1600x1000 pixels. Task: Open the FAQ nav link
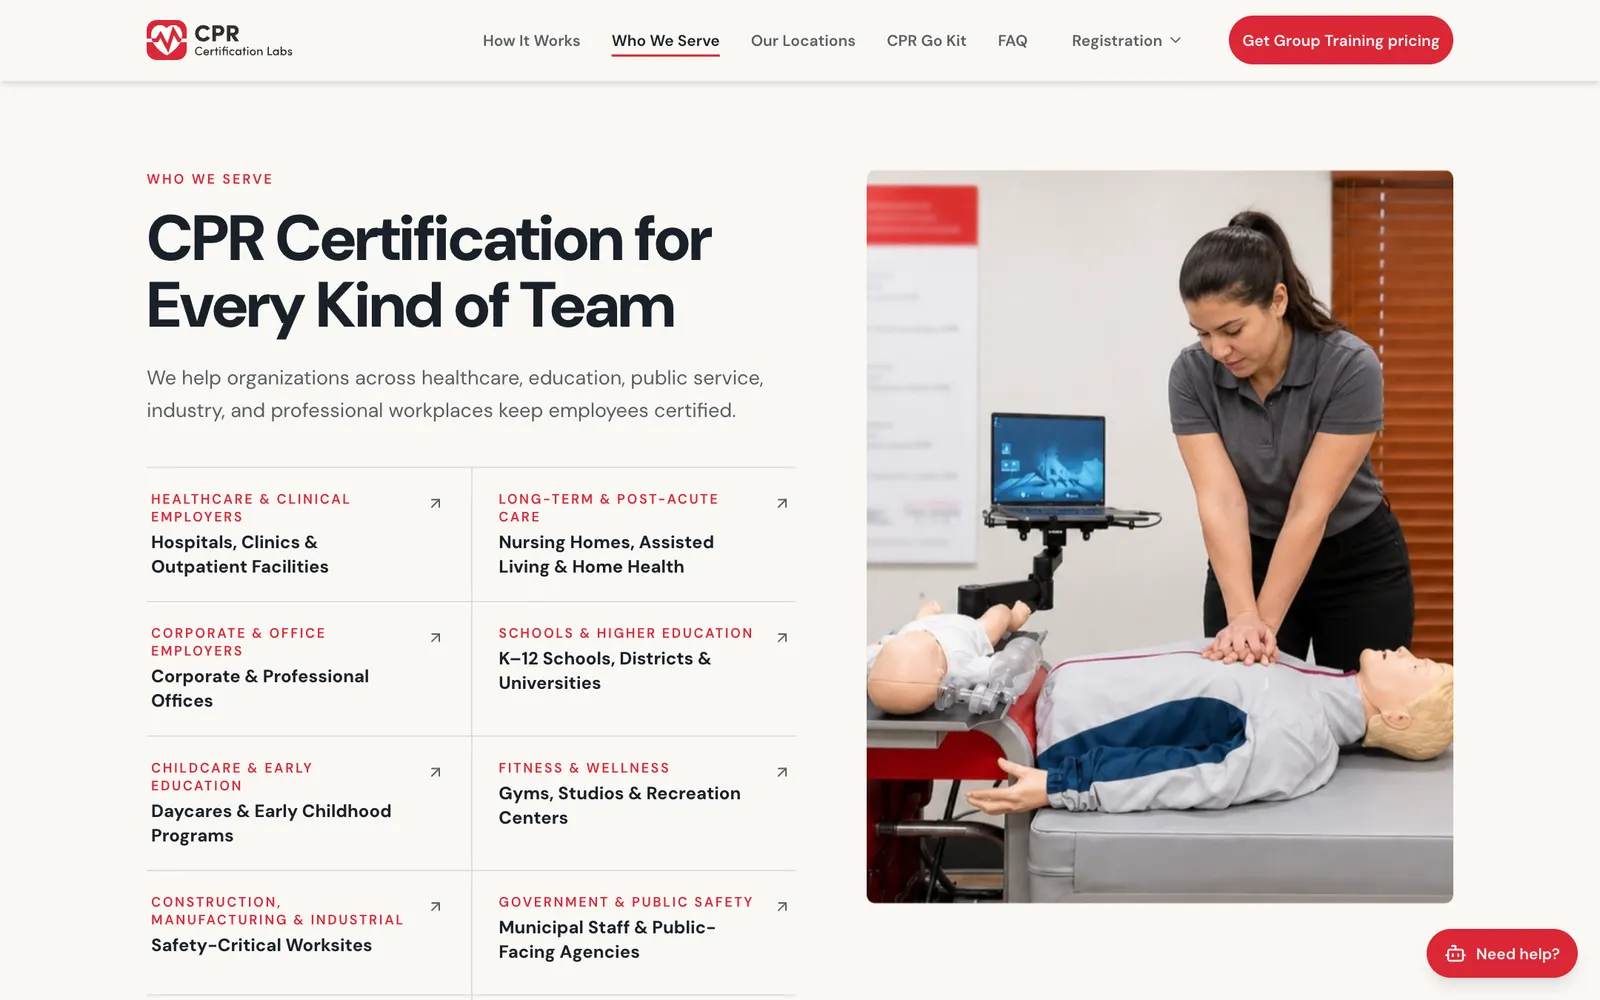click(1012, 41)
